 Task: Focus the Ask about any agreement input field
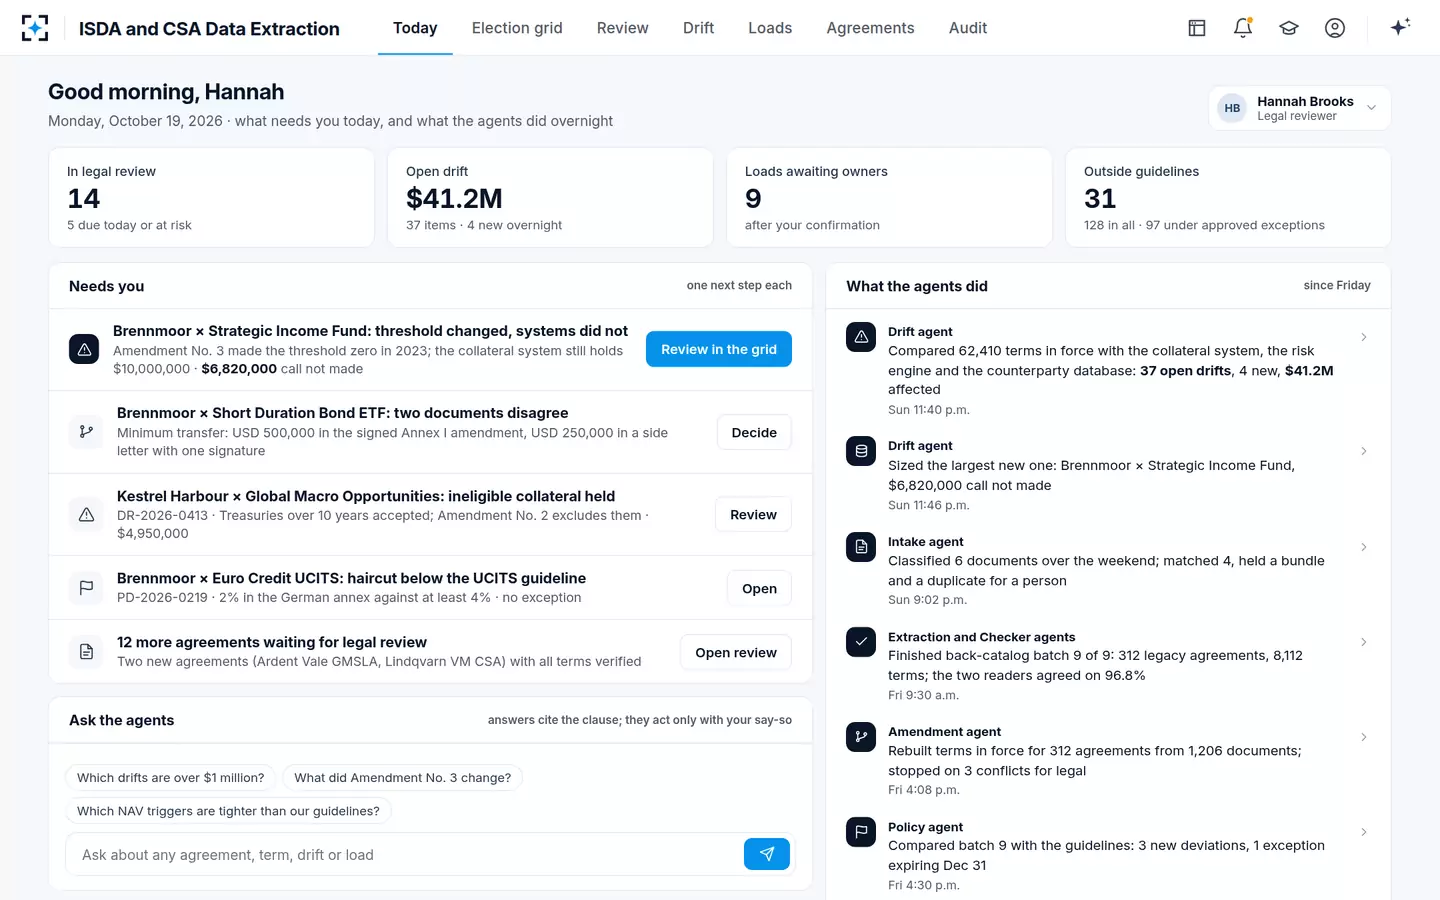pos(405,855)
